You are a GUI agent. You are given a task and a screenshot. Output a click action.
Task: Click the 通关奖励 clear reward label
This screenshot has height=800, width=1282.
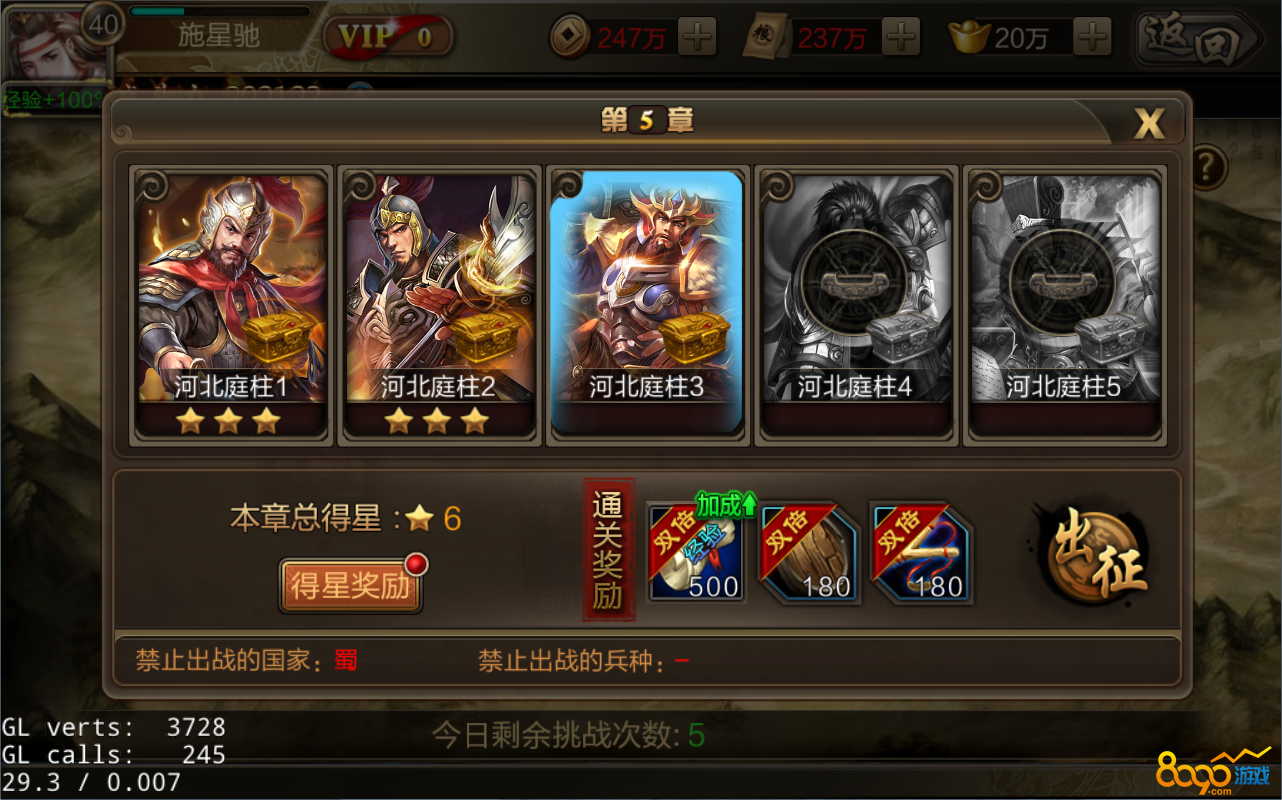tap(608, 549)
